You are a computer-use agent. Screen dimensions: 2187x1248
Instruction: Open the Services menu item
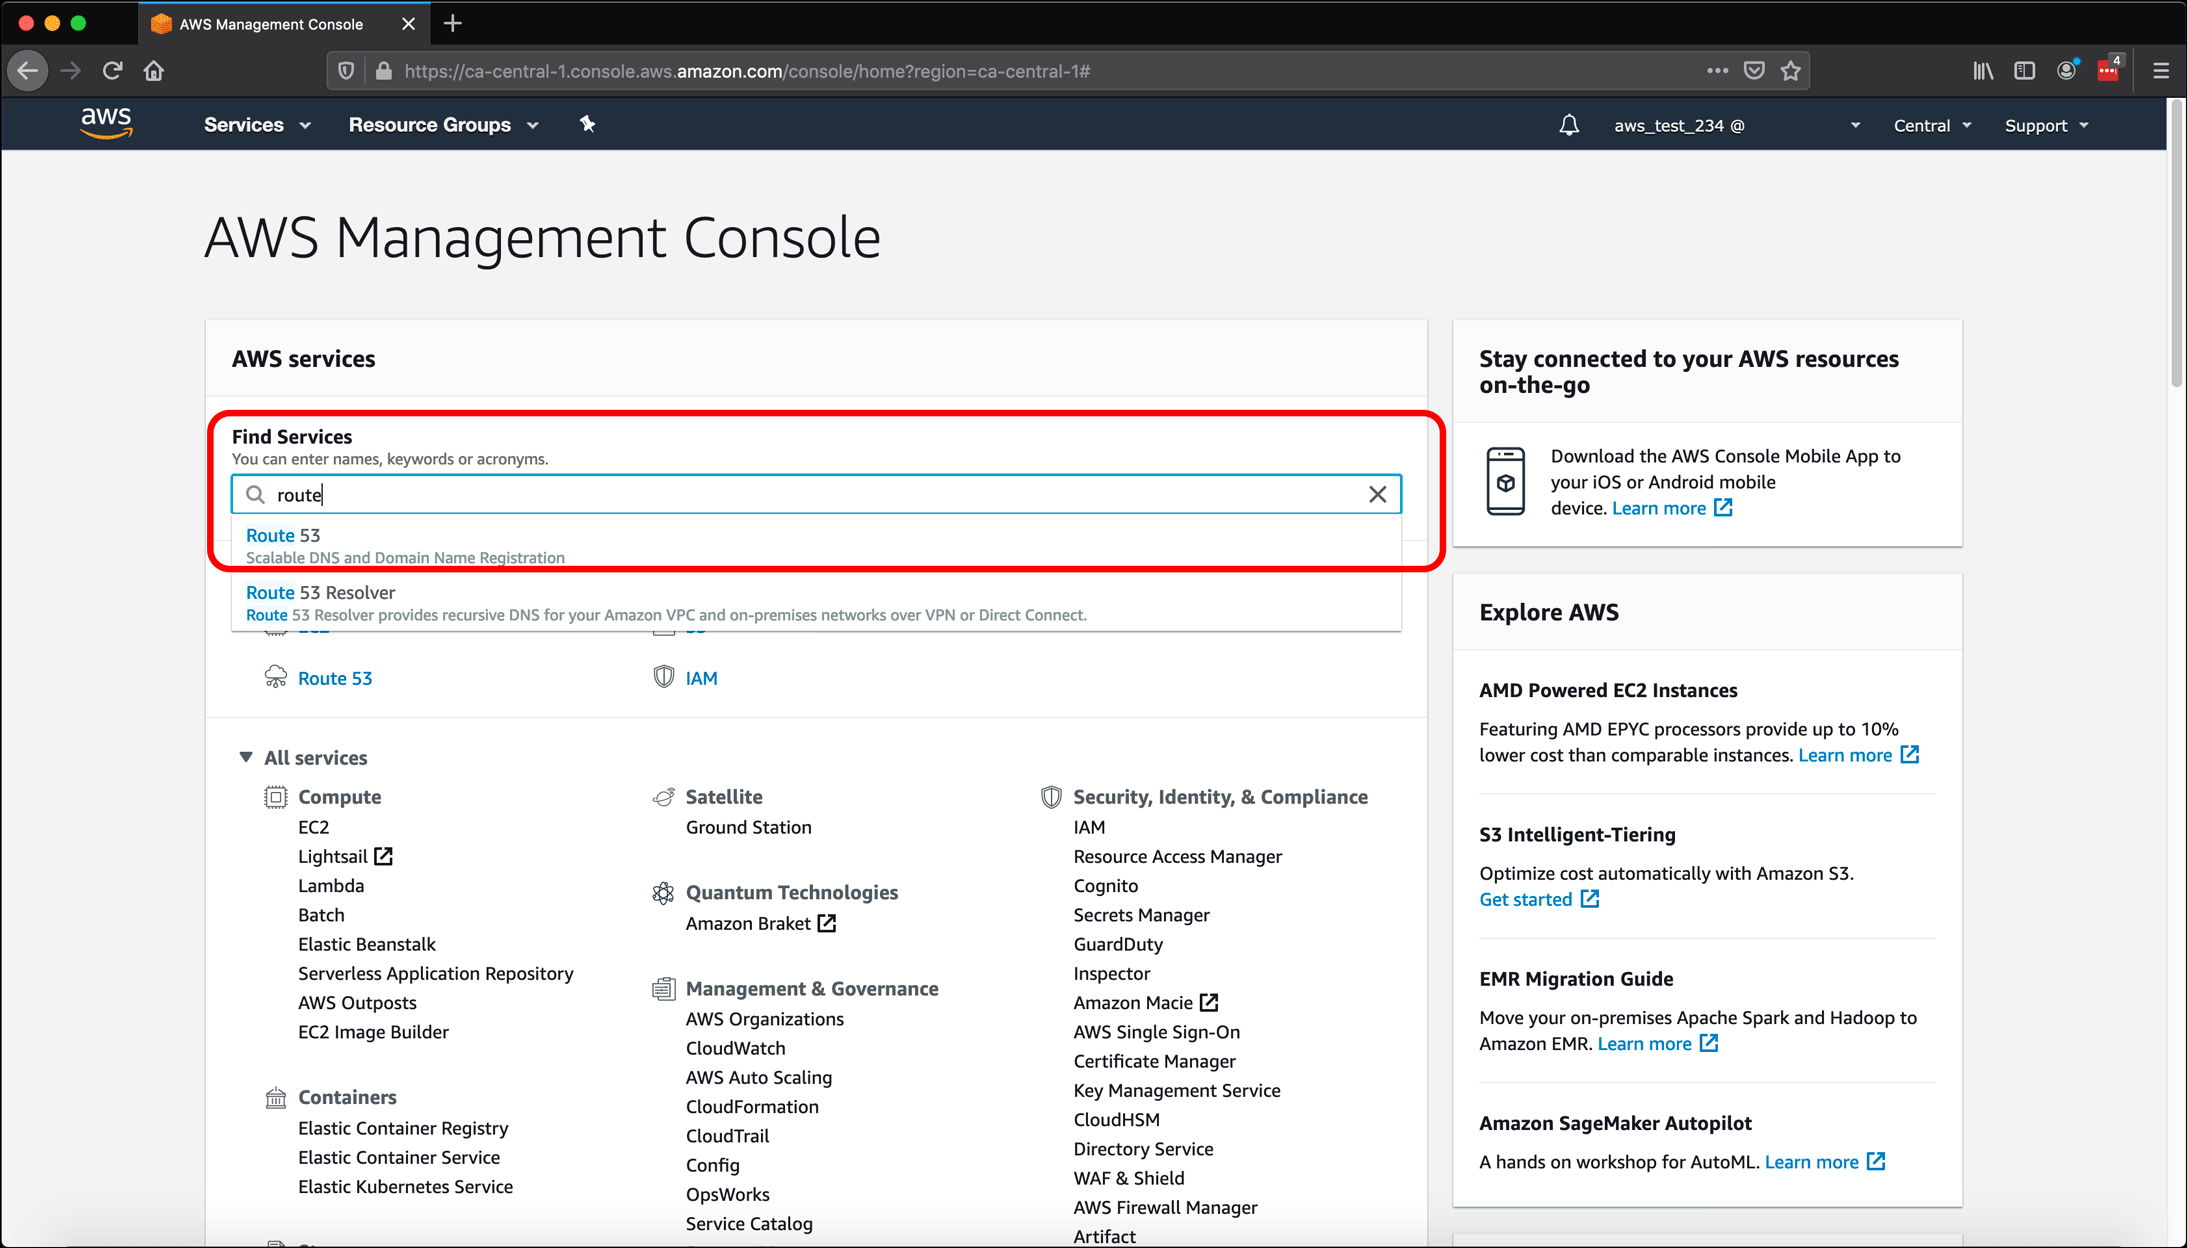(243, 125)
